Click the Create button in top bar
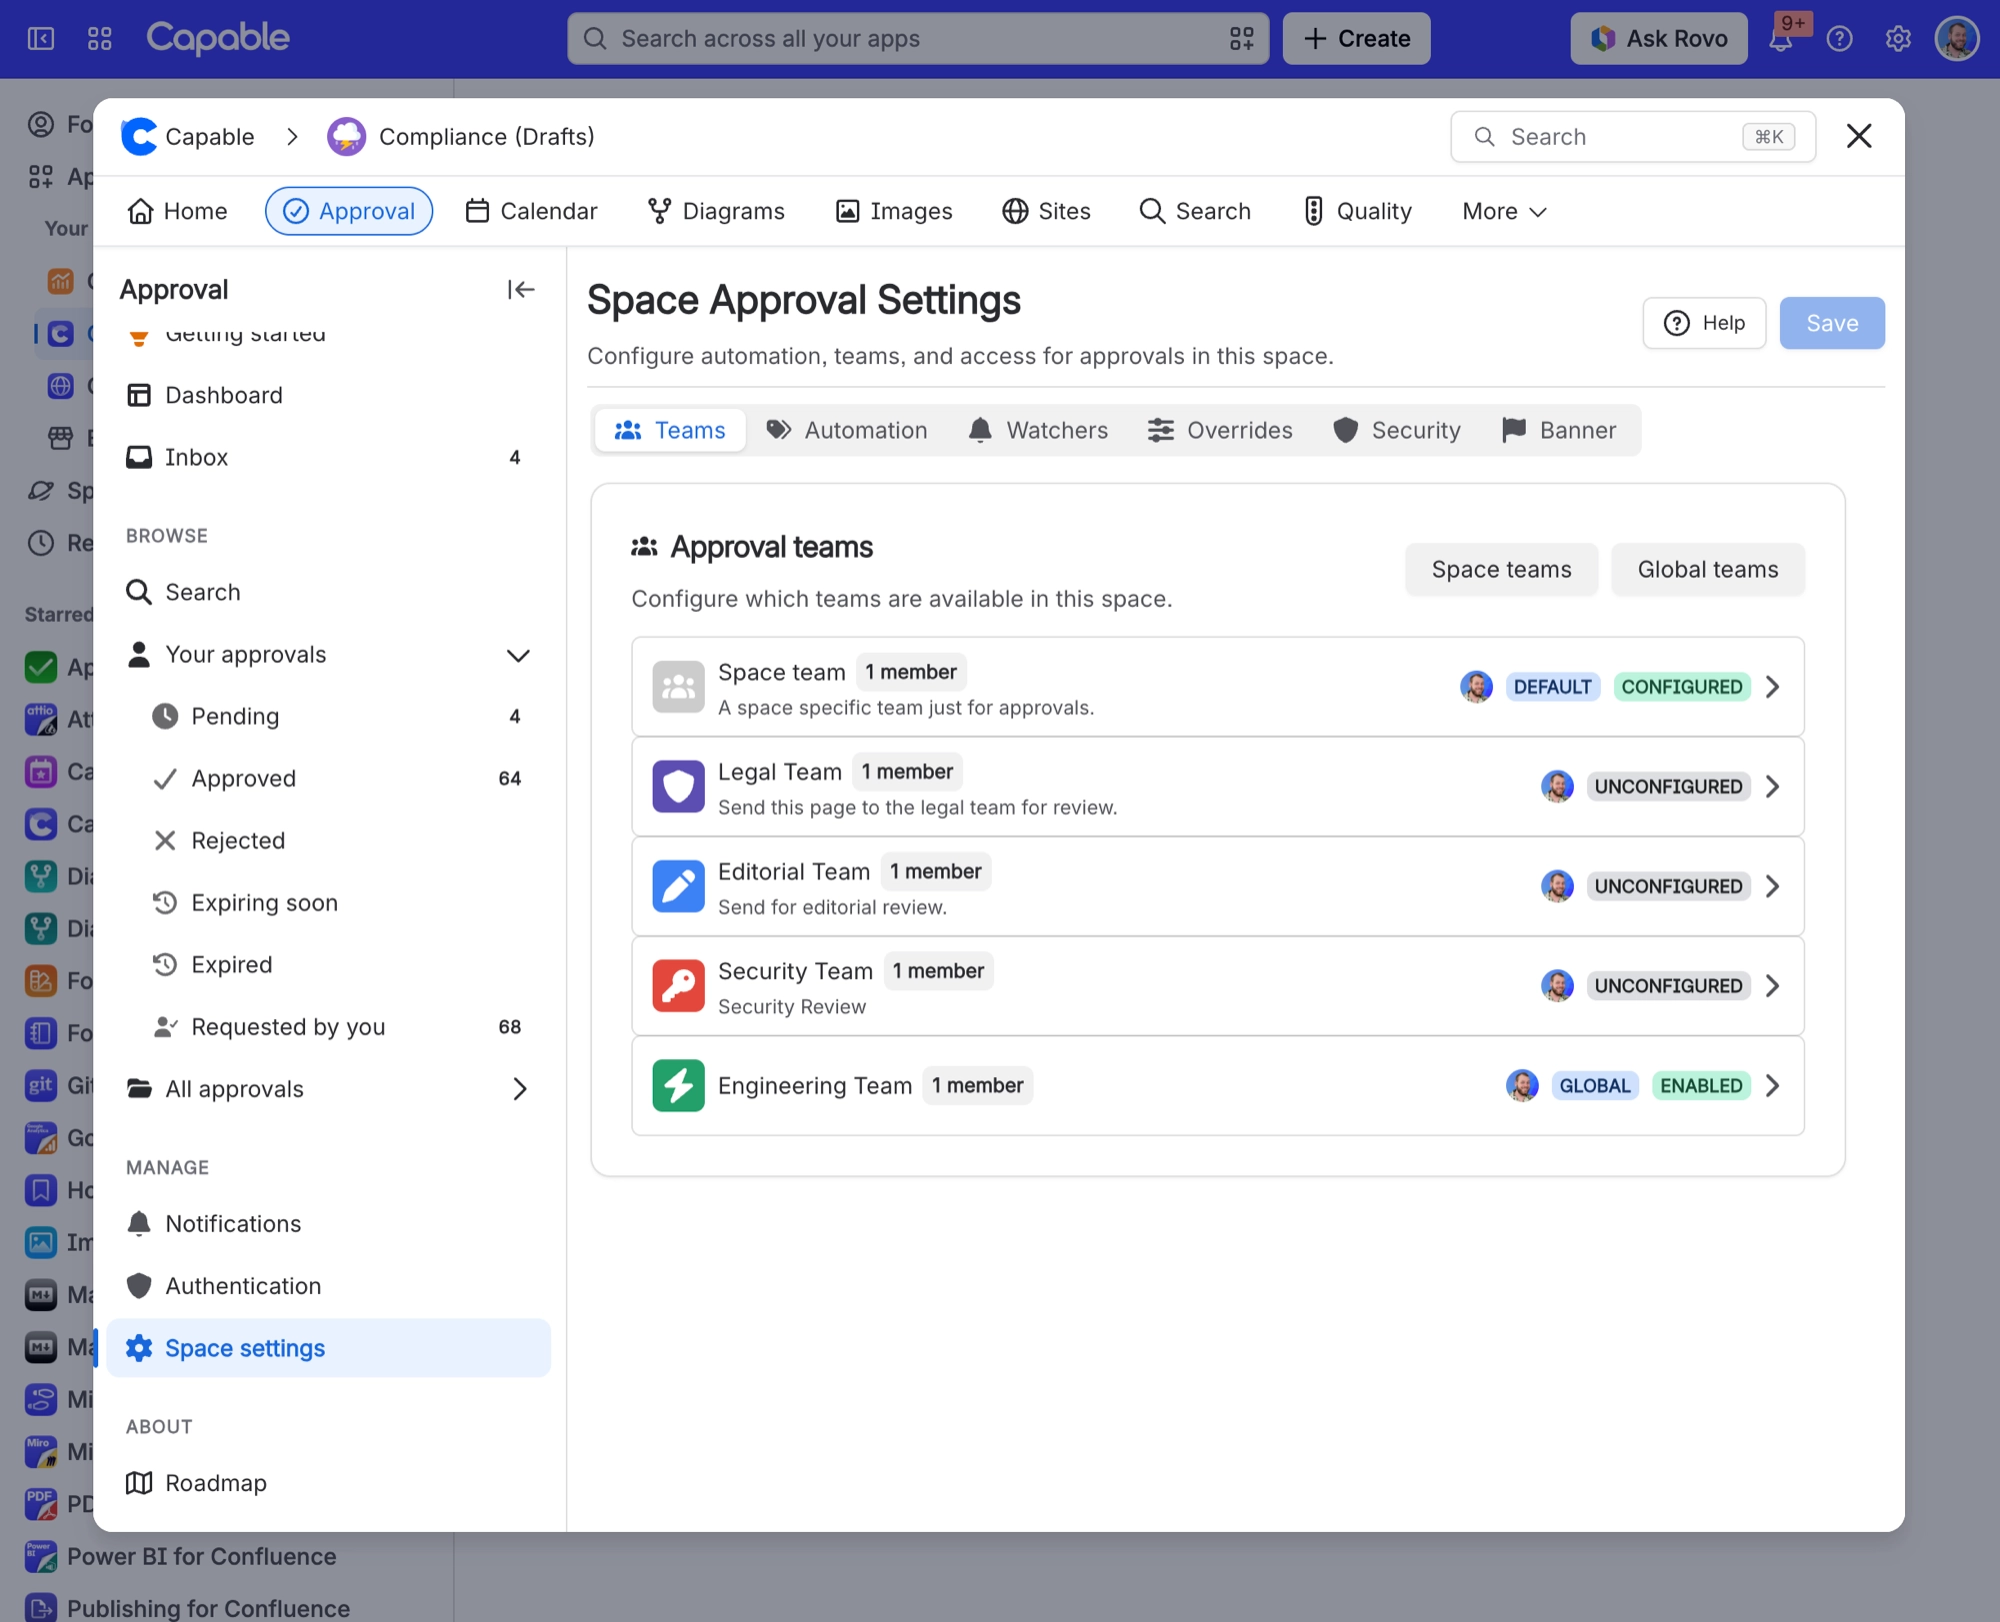This screenshot has width=2000, height=1622. [1356, 39]
